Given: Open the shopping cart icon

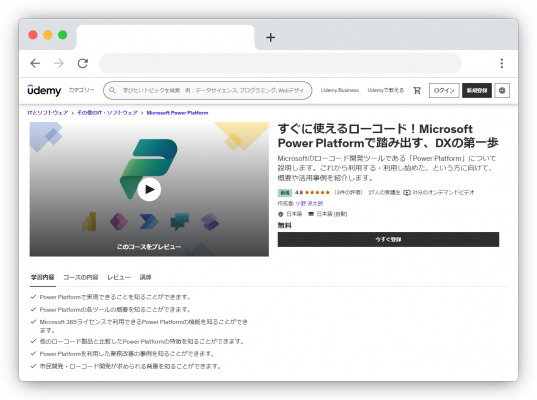Looking at the screenshot, I should pos(417,90).
